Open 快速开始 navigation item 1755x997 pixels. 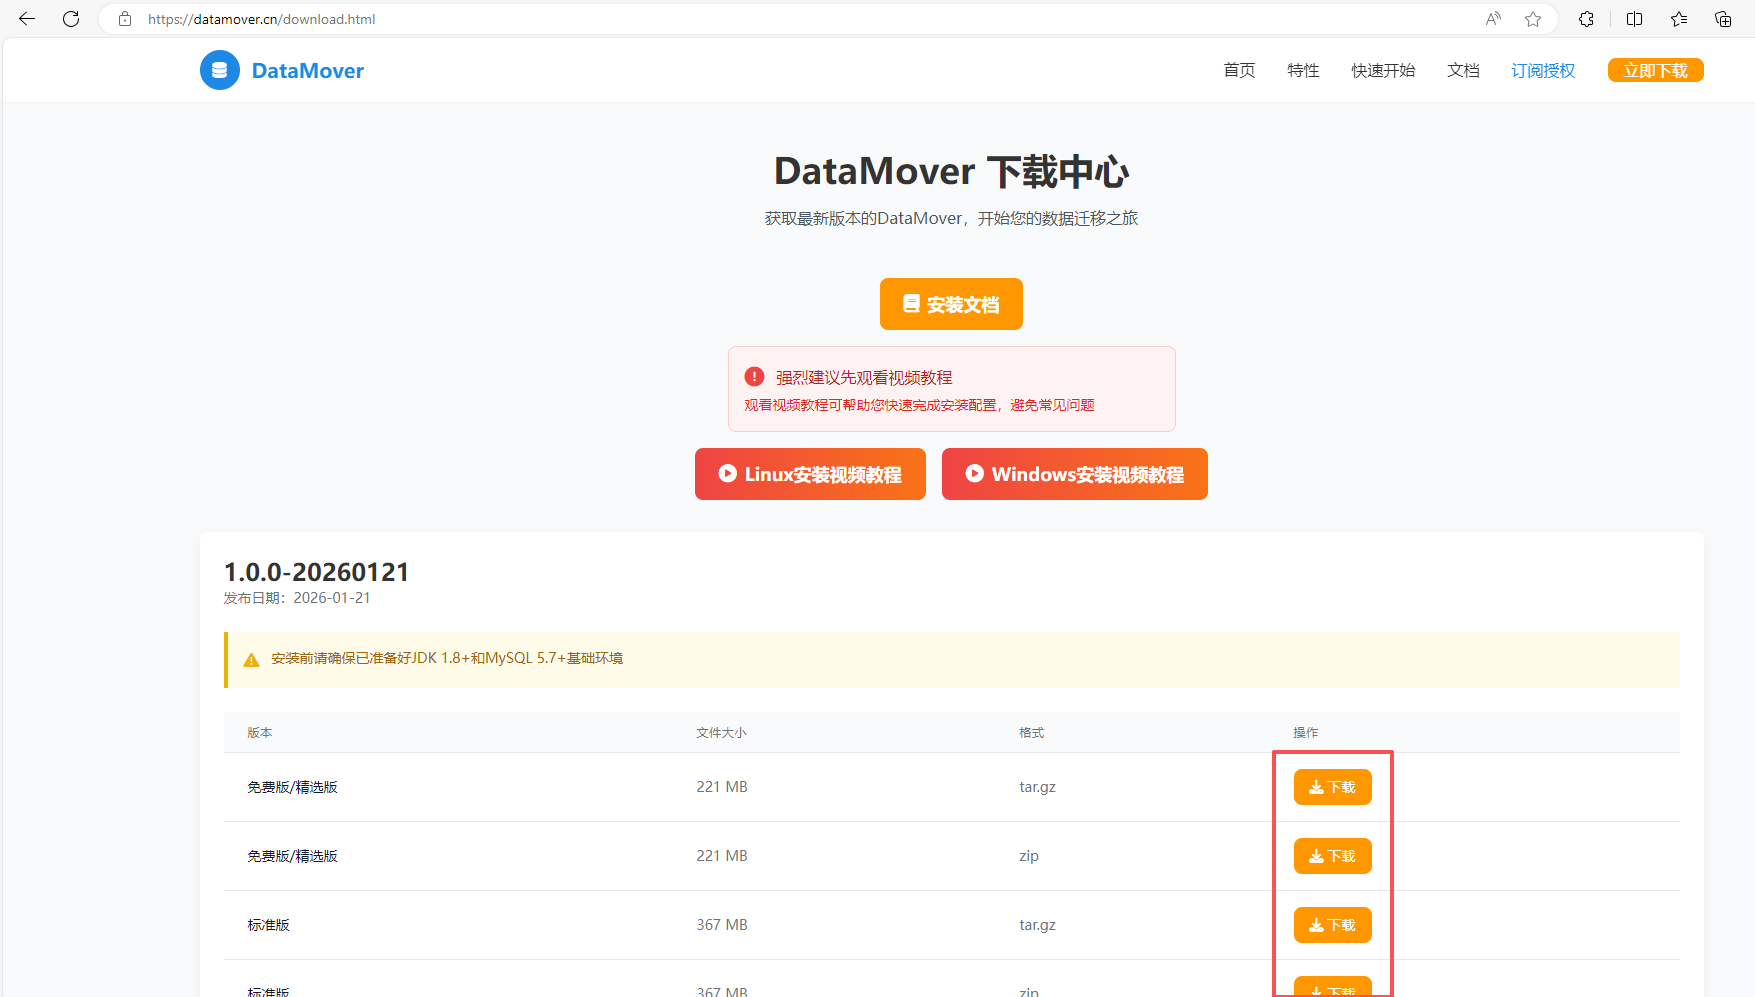pyautogui.click(x=1383, y=70)
